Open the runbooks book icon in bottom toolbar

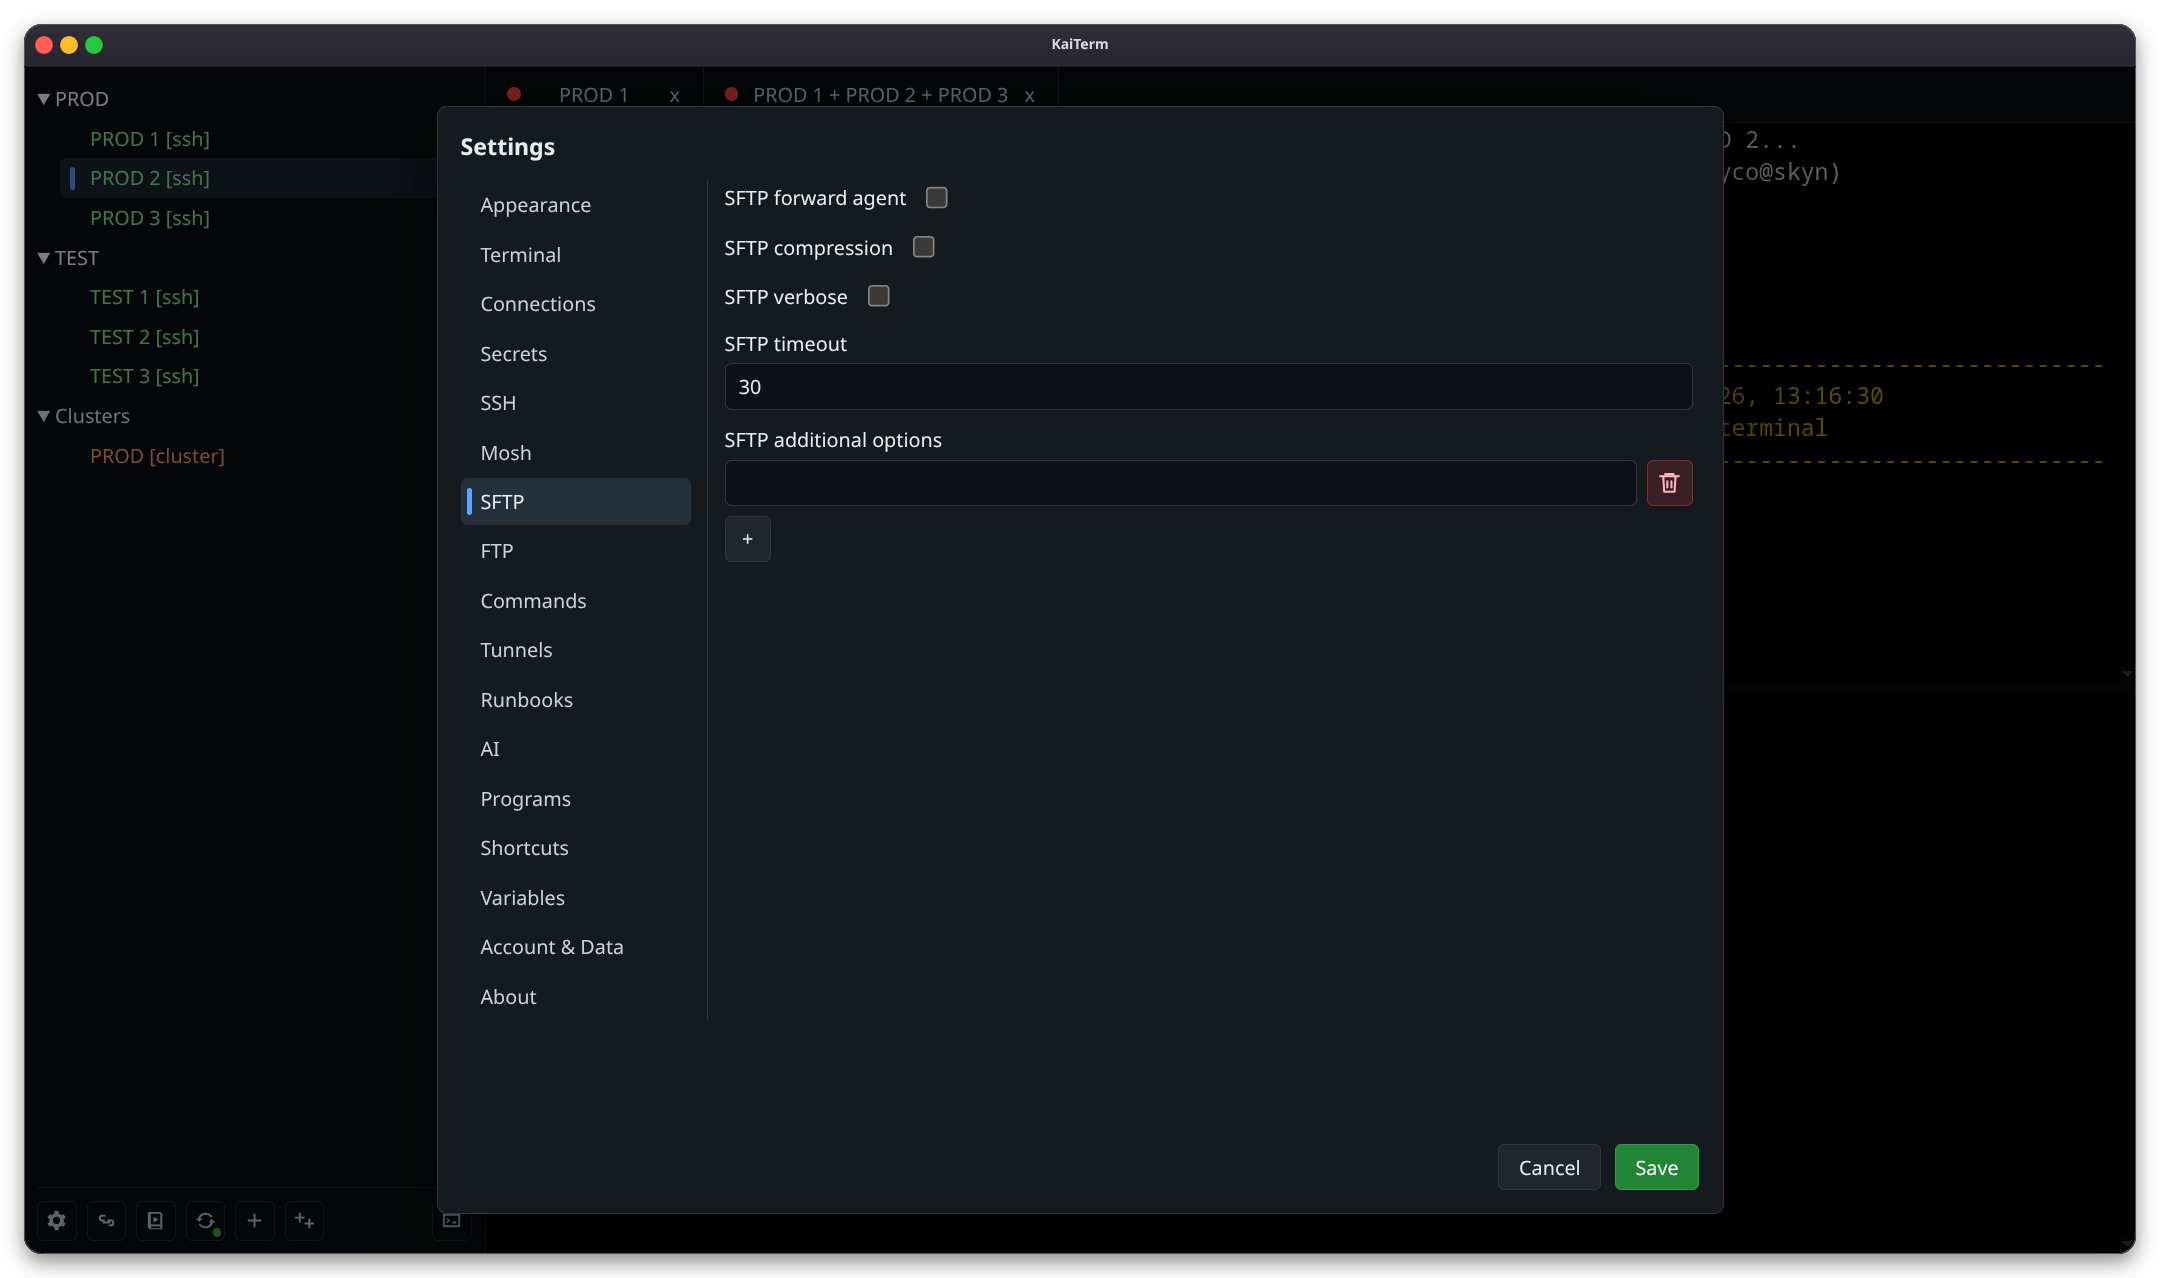point(155,1220)
